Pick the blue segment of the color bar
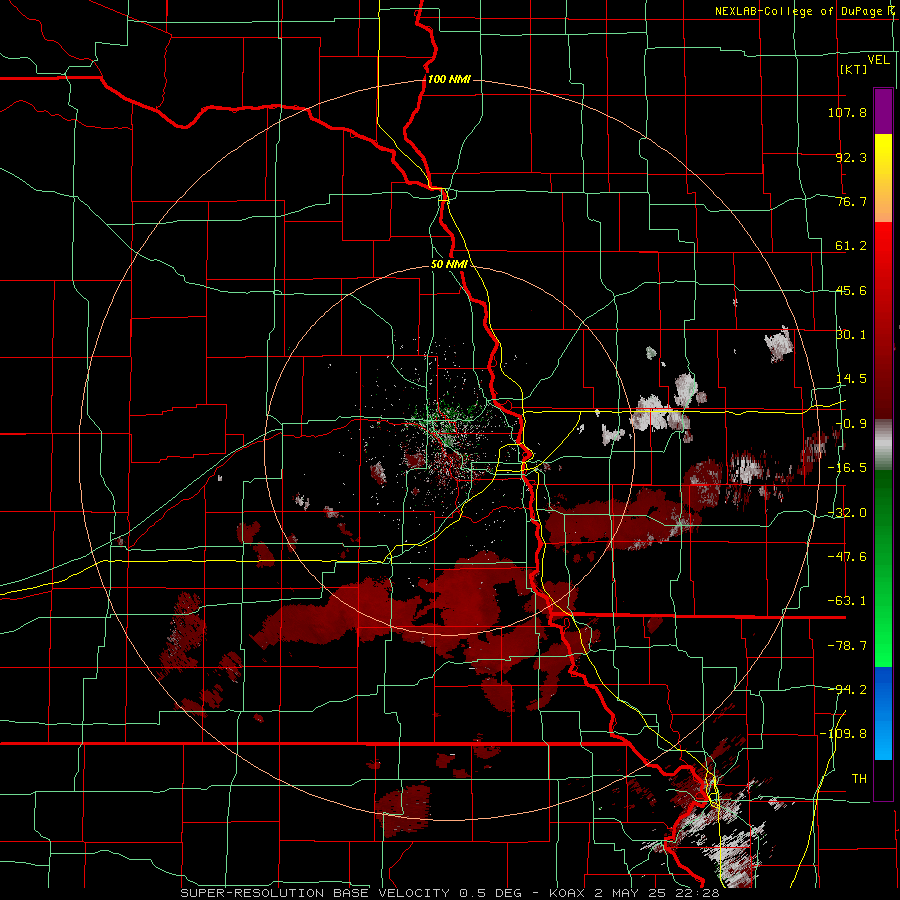Image resolution: width=900 pixels, height=900 pixels. pos(883,713)
